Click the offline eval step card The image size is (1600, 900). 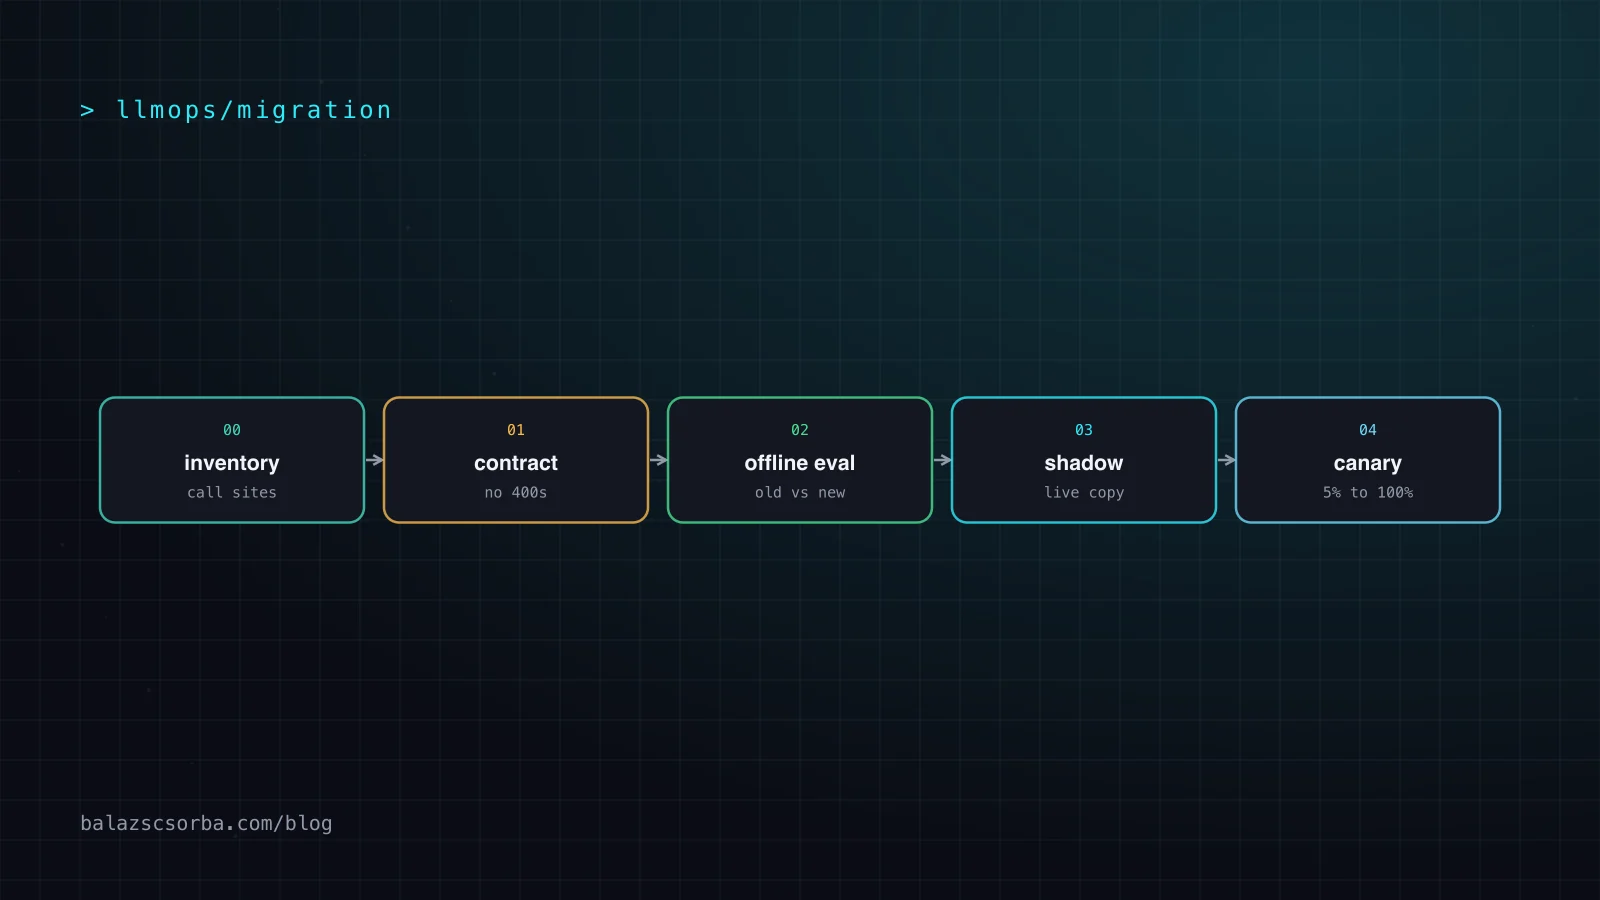pos(800,460)
